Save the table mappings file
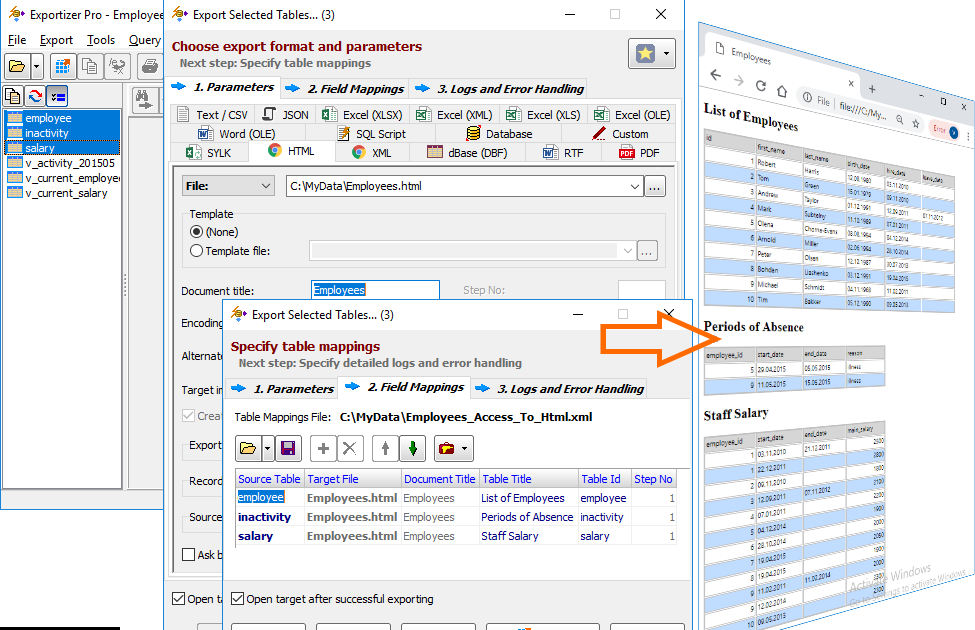 click(288, 448)
